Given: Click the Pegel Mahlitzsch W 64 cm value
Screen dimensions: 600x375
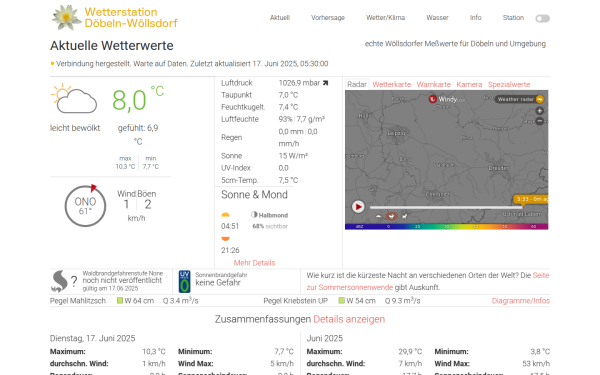Looking at the screenshot, I should 139,301.
